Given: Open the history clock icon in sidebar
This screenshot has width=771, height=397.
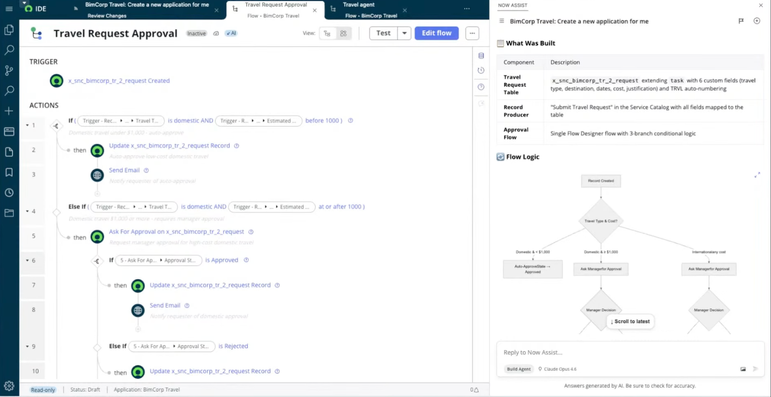Looking at the screenshot, I should point(9,192).
